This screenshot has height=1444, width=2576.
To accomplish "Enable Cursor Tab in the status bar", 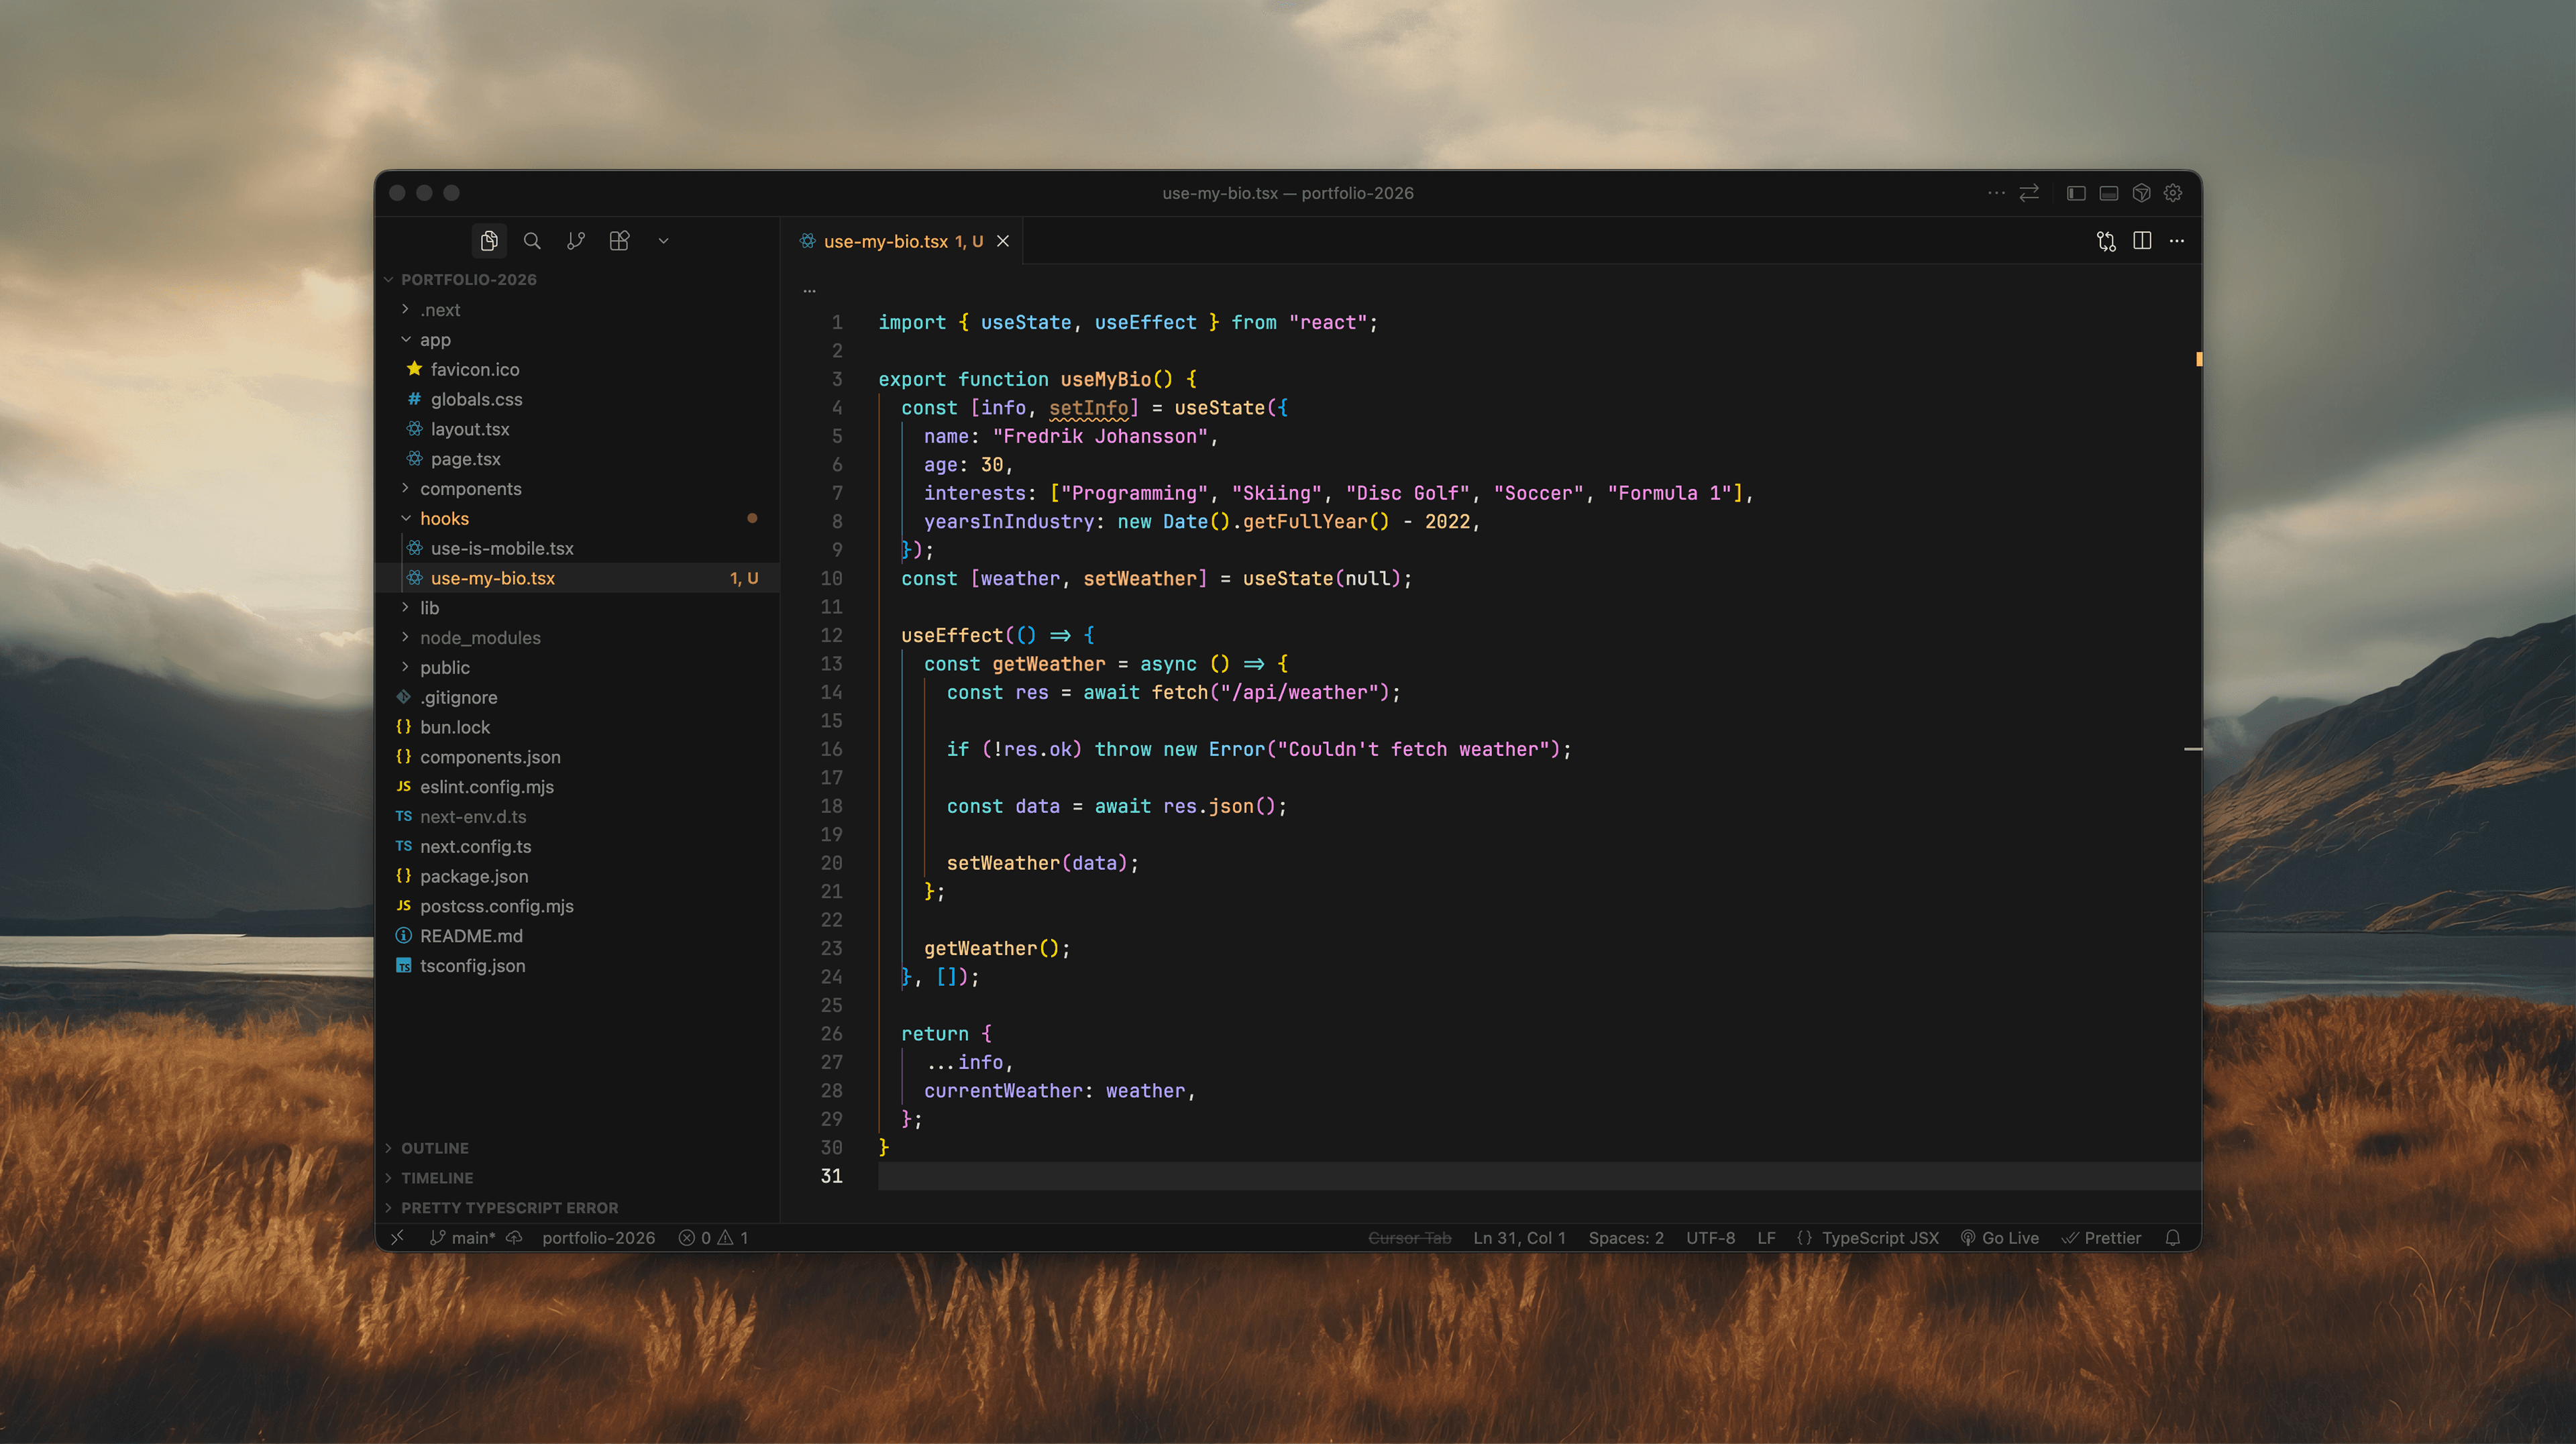I will (1410, 1238).
